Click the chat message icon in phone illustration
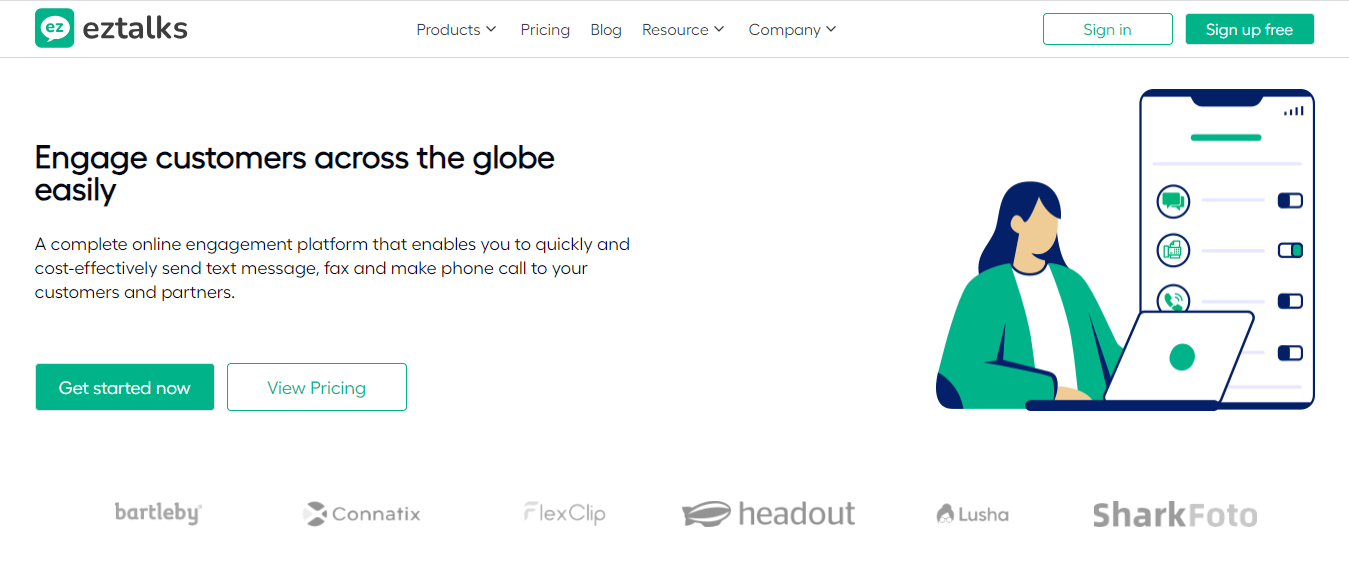This screenshot has width=1349, height=566. point(1173,201)
